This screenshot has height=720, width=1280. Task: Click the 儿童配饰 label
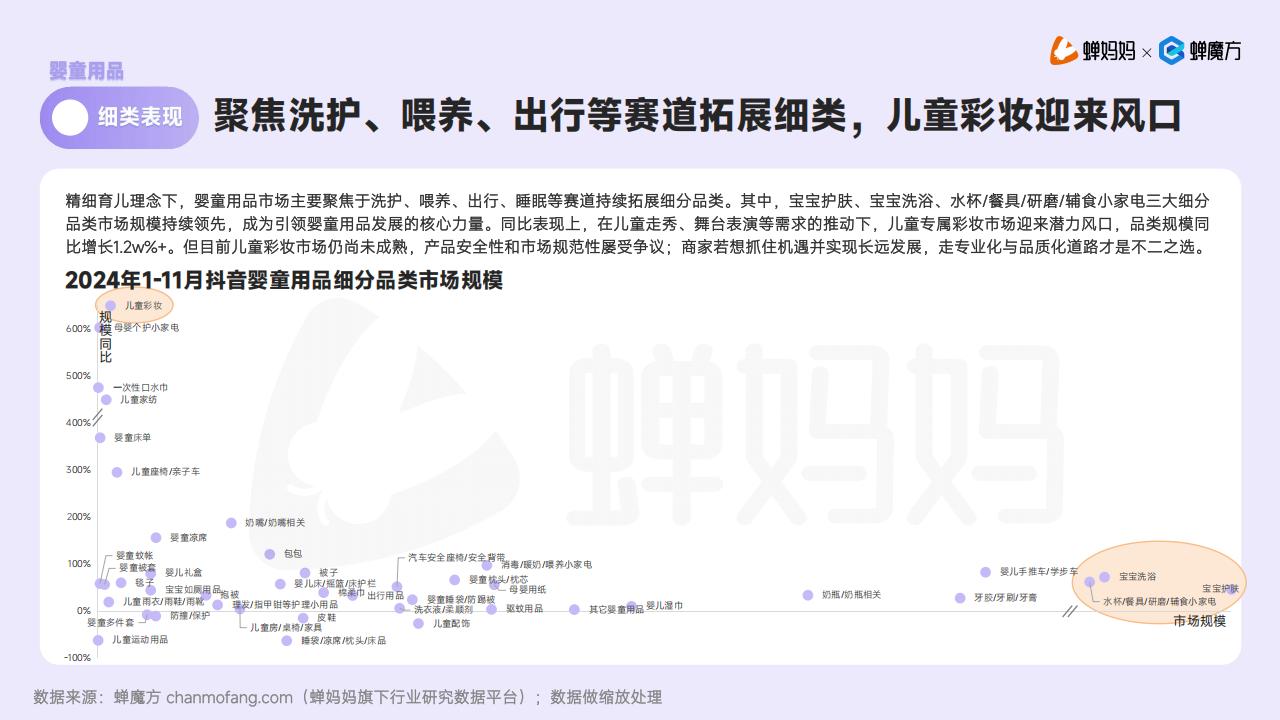pyautogui.click(x=451, y=623)
